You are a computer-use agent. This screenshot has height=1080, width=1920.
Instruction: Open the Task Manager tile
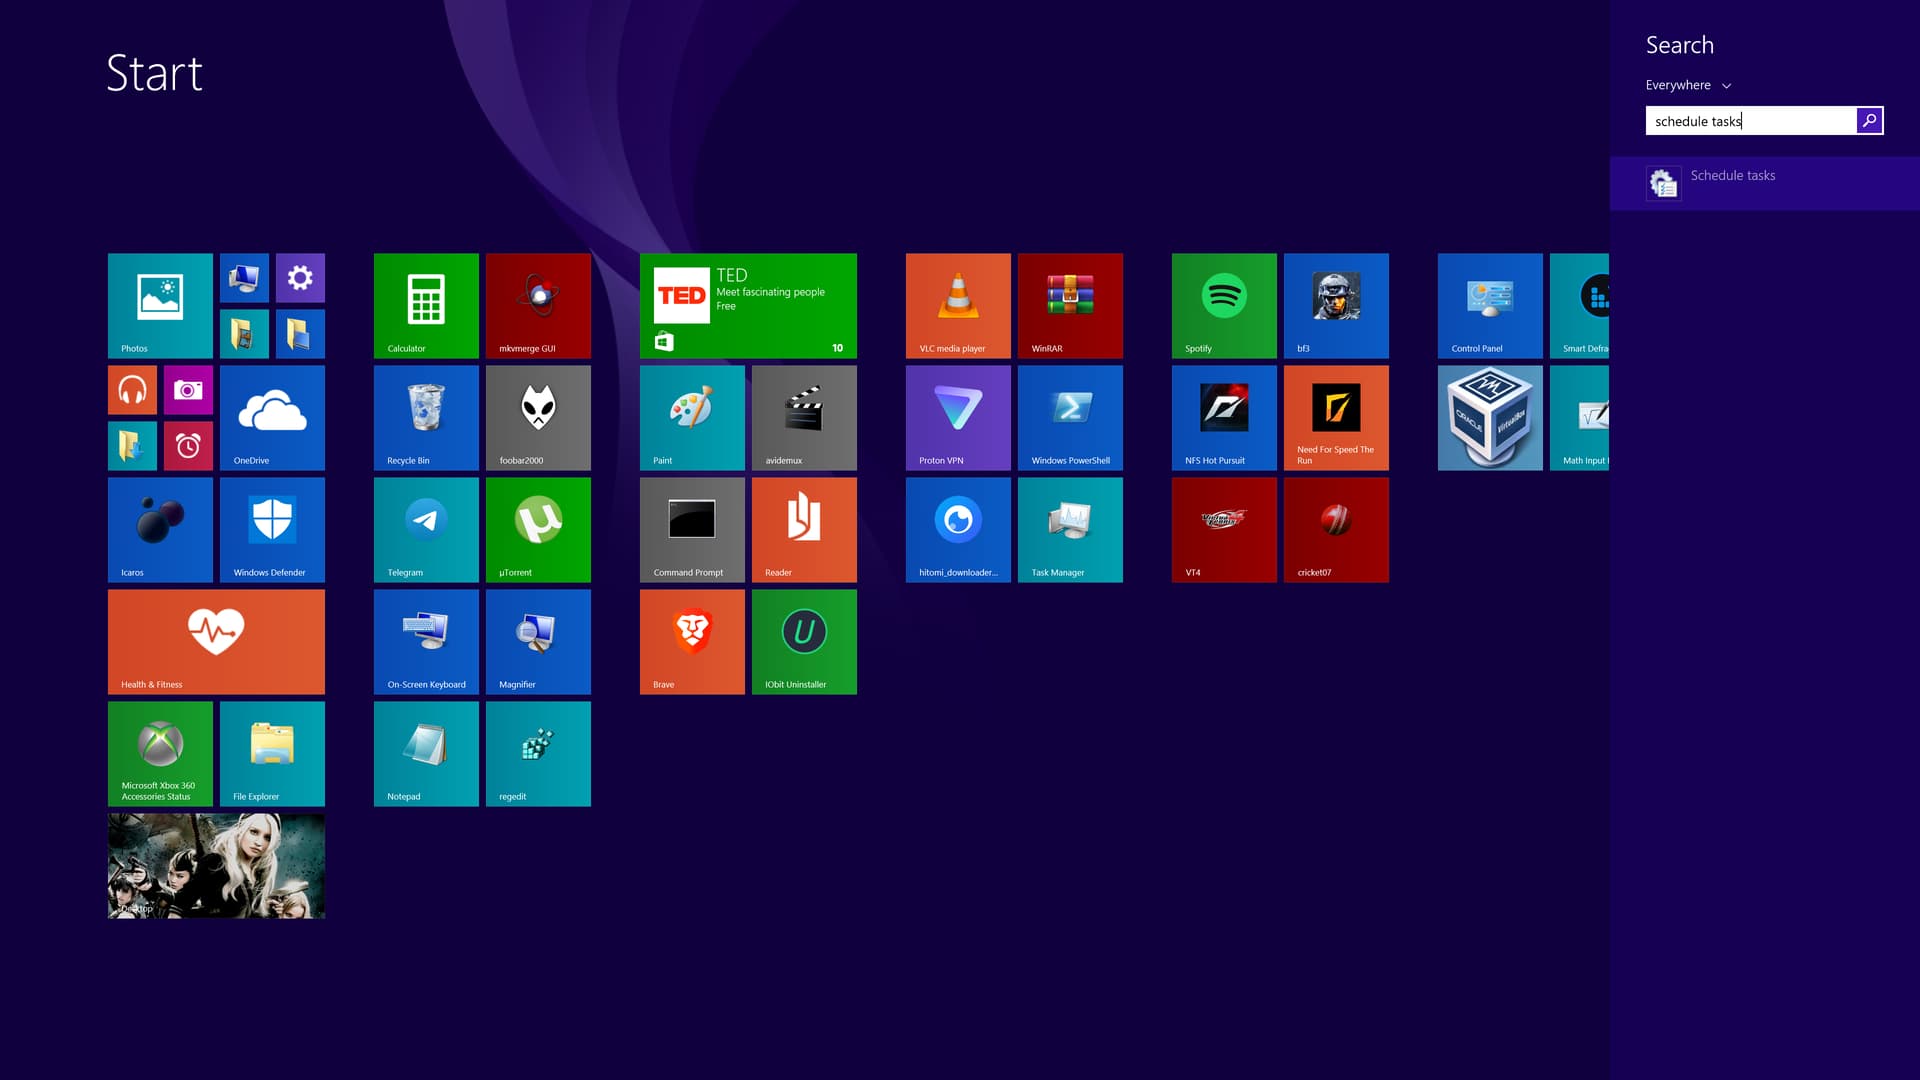[1070, 529]
